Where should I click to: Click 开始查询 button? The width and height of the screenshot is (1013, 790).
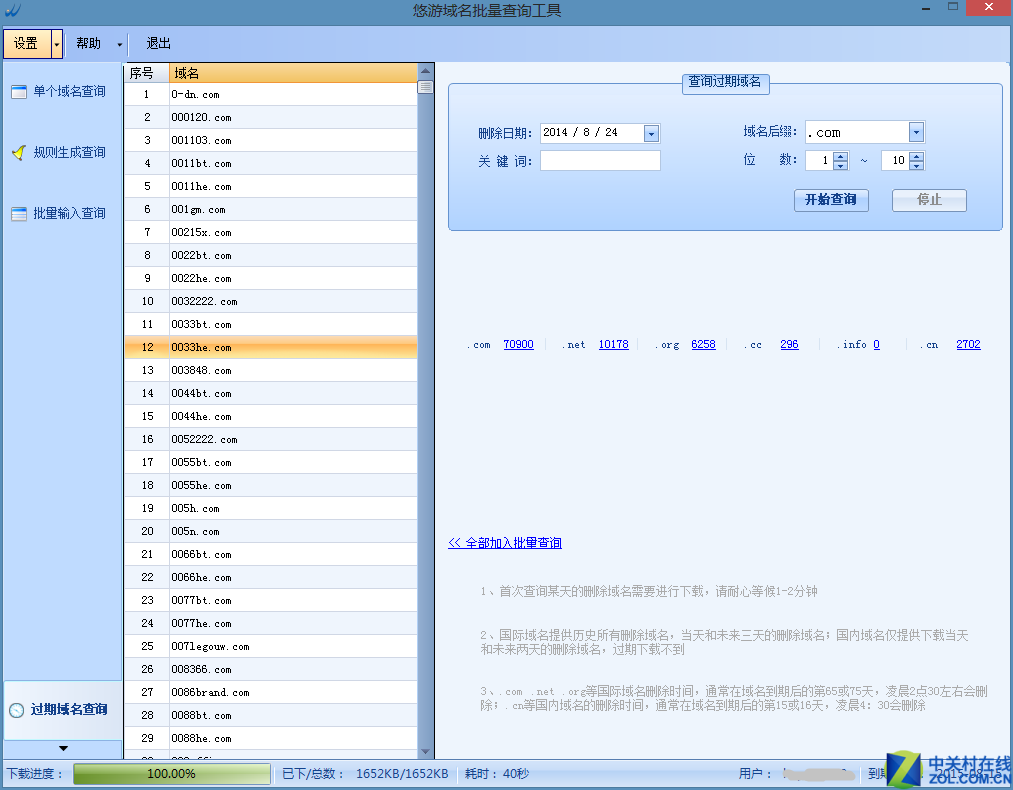pyautogui.click(x=831, y=200)
